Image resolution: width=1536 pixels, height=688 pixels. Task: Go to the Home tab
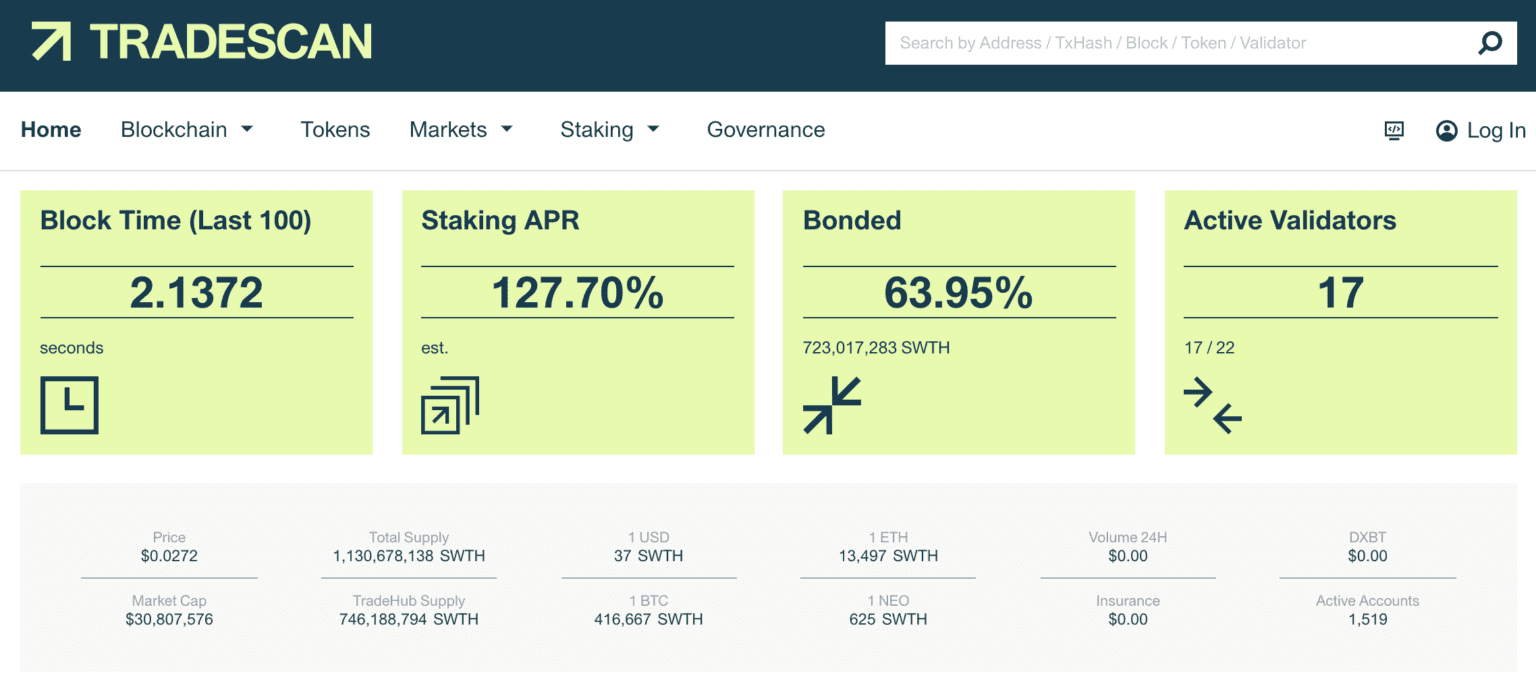tap(51, 130)
